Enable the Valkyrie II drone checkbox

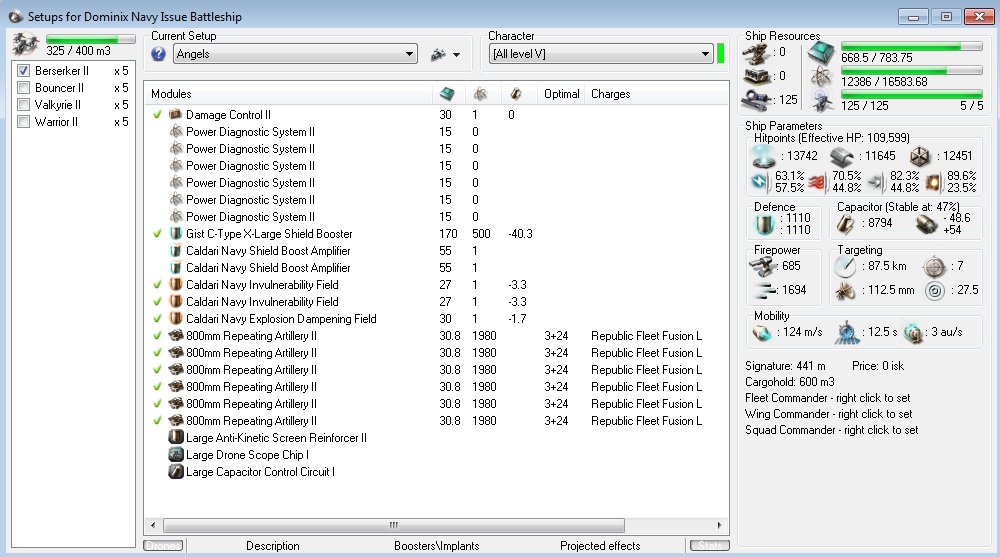24,105
